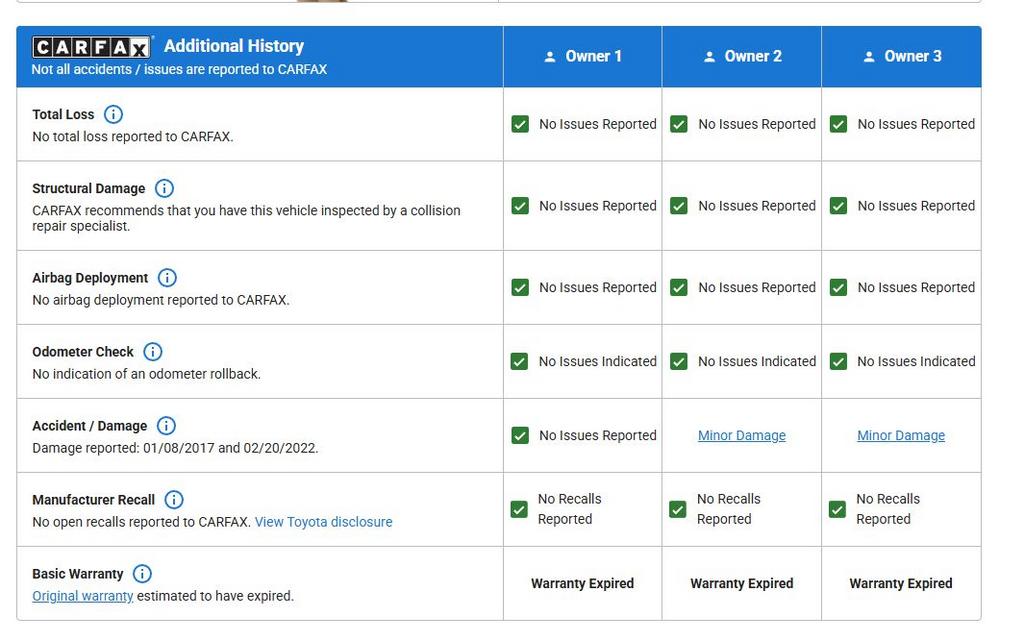Open the Manufacturer Recall info icon
This screenshot has width=1024, height=641.
(174, 500)
